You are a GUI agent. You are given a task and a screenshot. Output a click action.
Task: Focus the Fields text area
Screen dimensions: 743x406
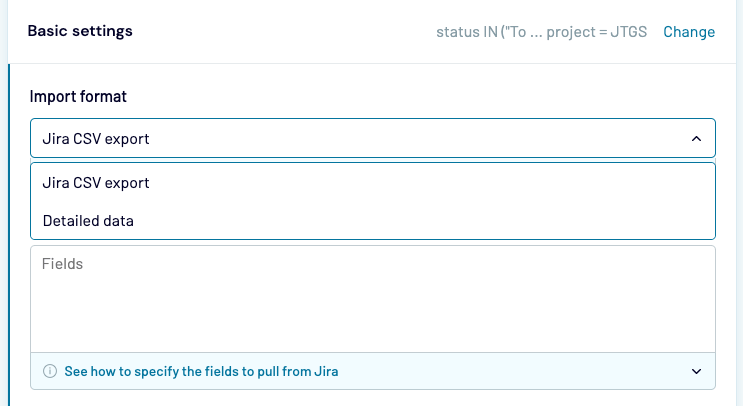point(372,300)
